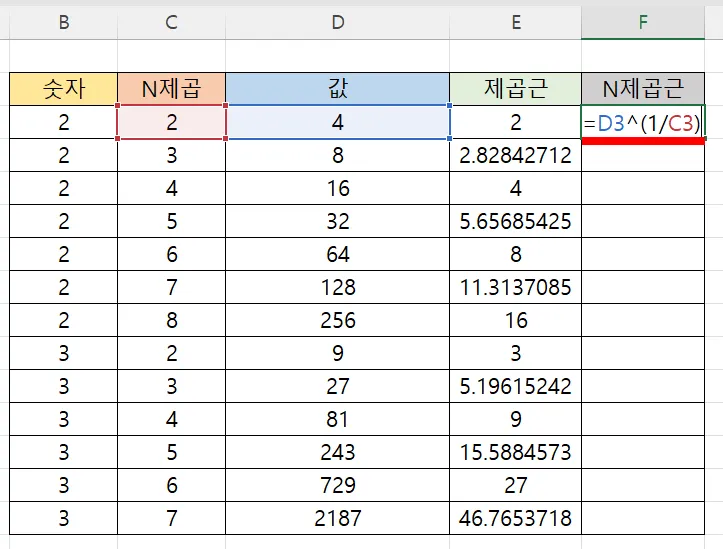Click the 제곱근 cell showing 11.3137085
This screenshot has width=723, height=549.
coord(516,287)
